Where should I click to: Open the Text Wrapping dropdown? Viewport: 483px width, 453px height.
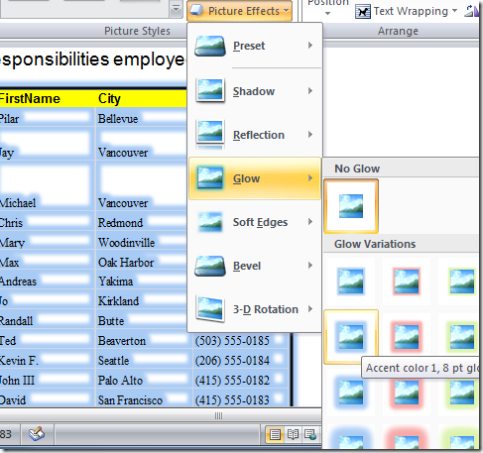click(406, 12)
